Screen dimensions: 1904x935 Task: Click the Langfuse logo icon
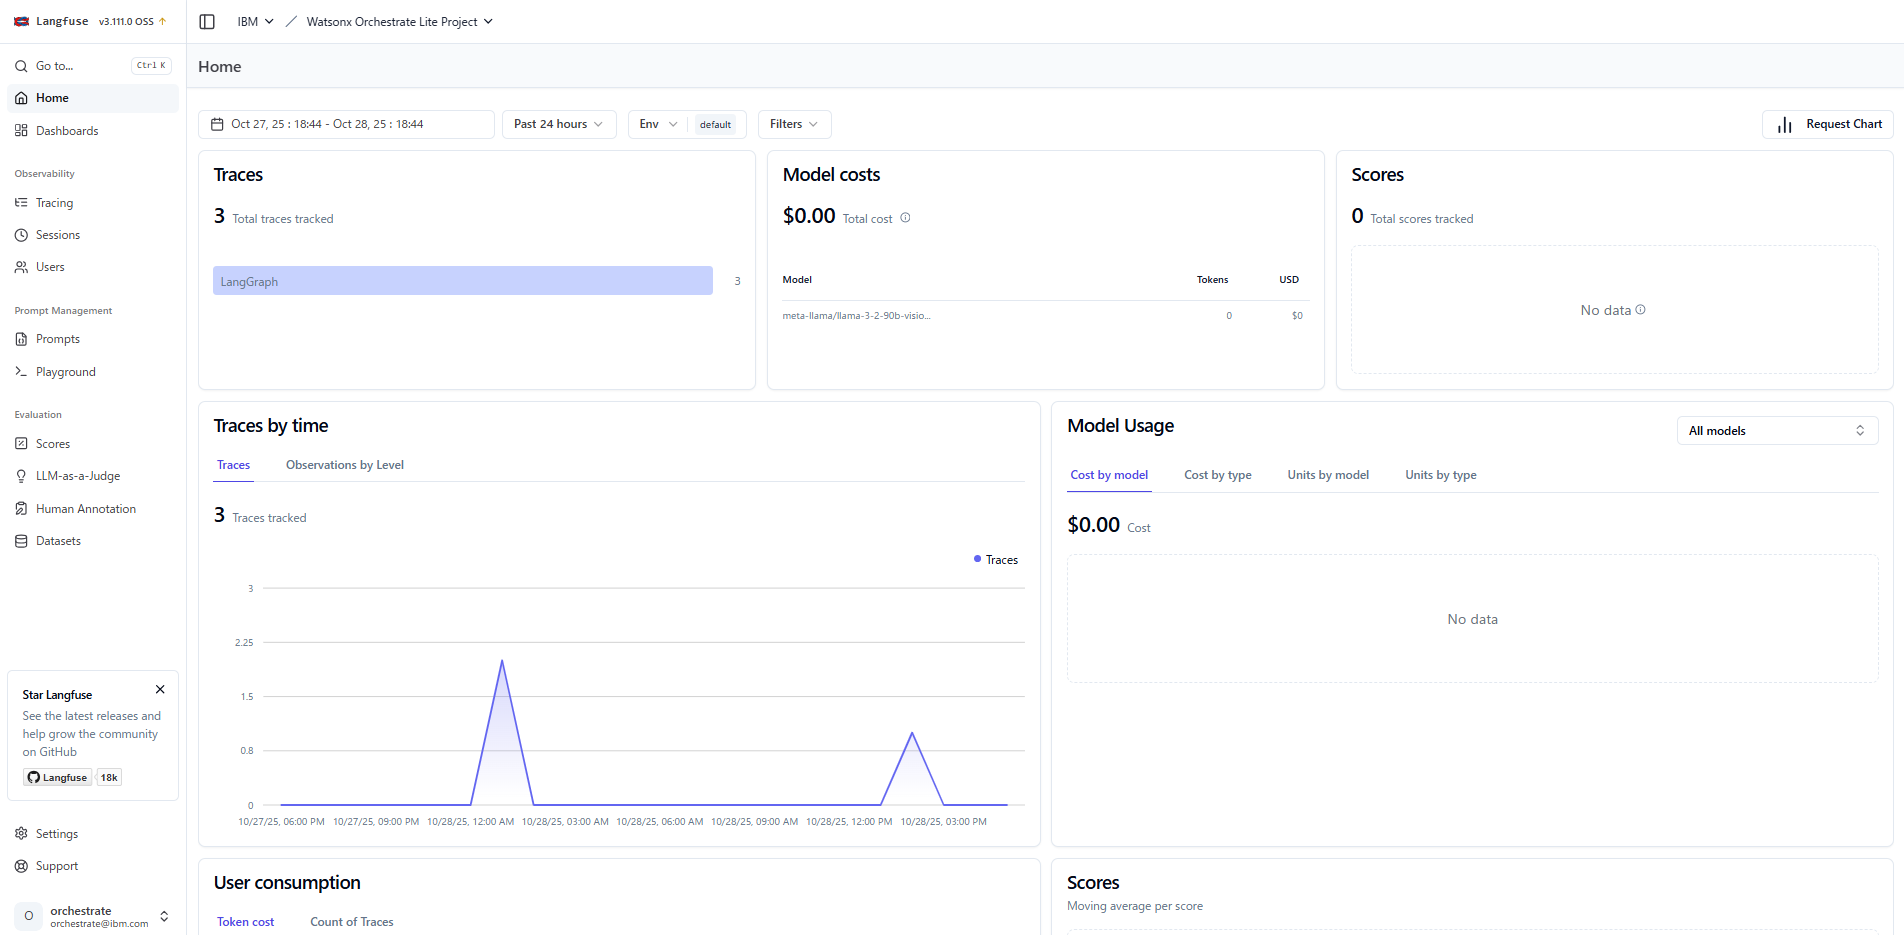pyautogui.click(x=21, y=21)
